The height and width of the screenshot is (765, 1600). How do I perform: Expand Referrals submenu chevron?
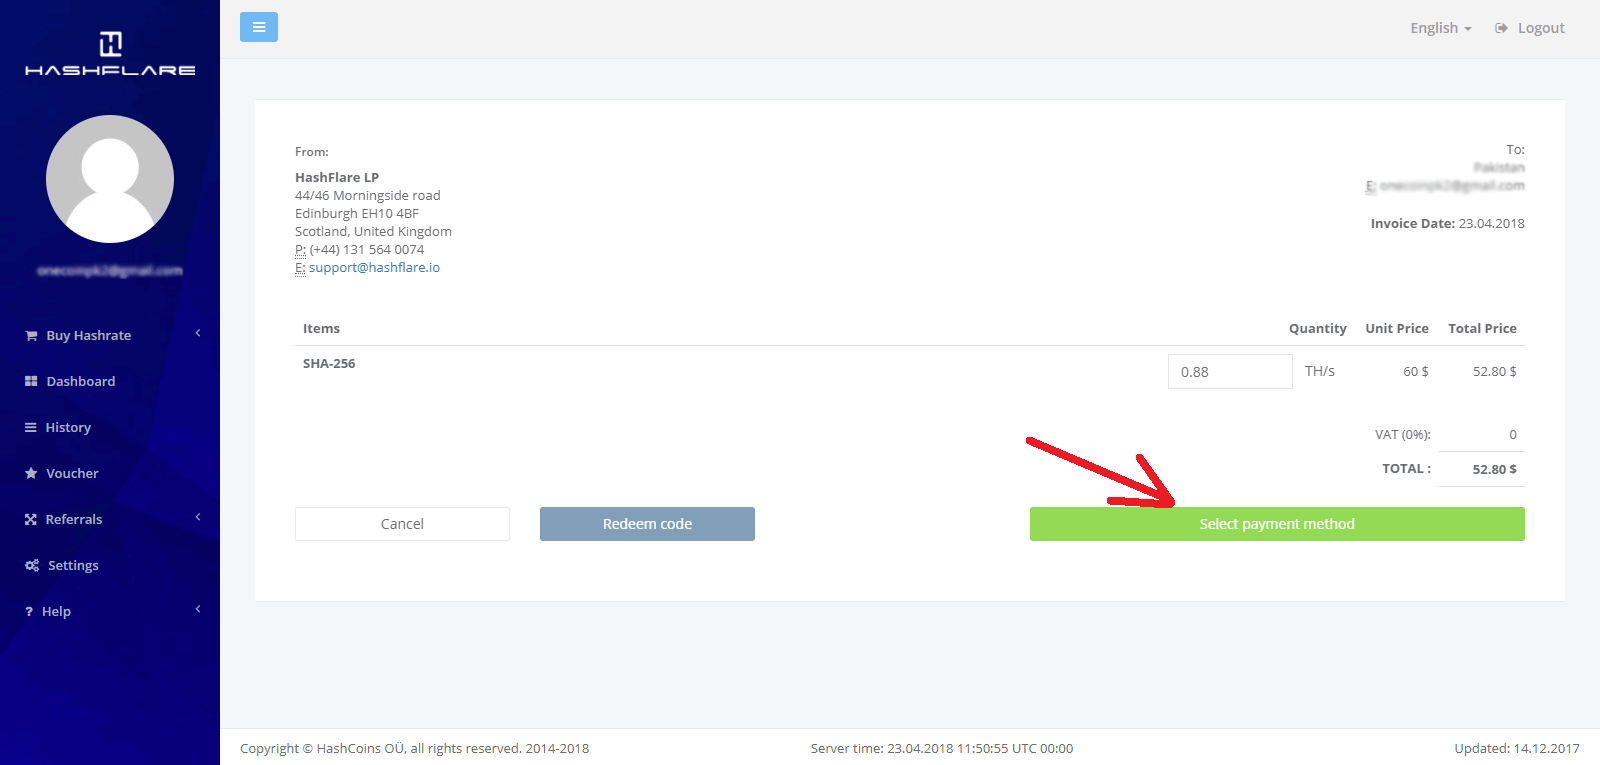pyautogui.click(x=198, y=517)
